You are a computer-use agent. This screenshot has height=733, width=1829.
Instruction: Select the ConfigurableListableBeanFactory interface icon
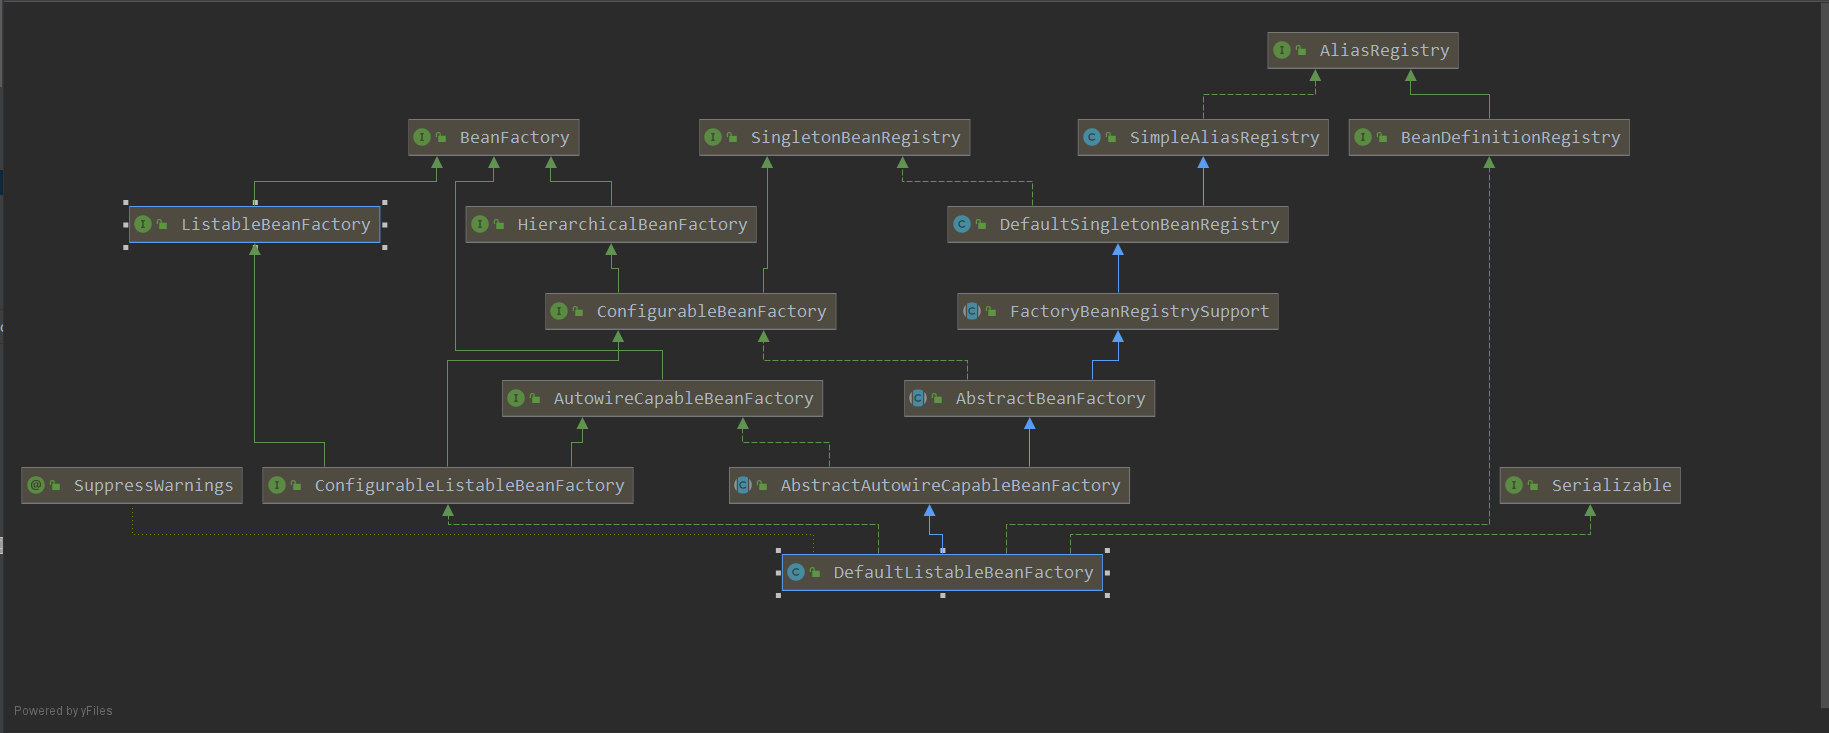[277, 485]
